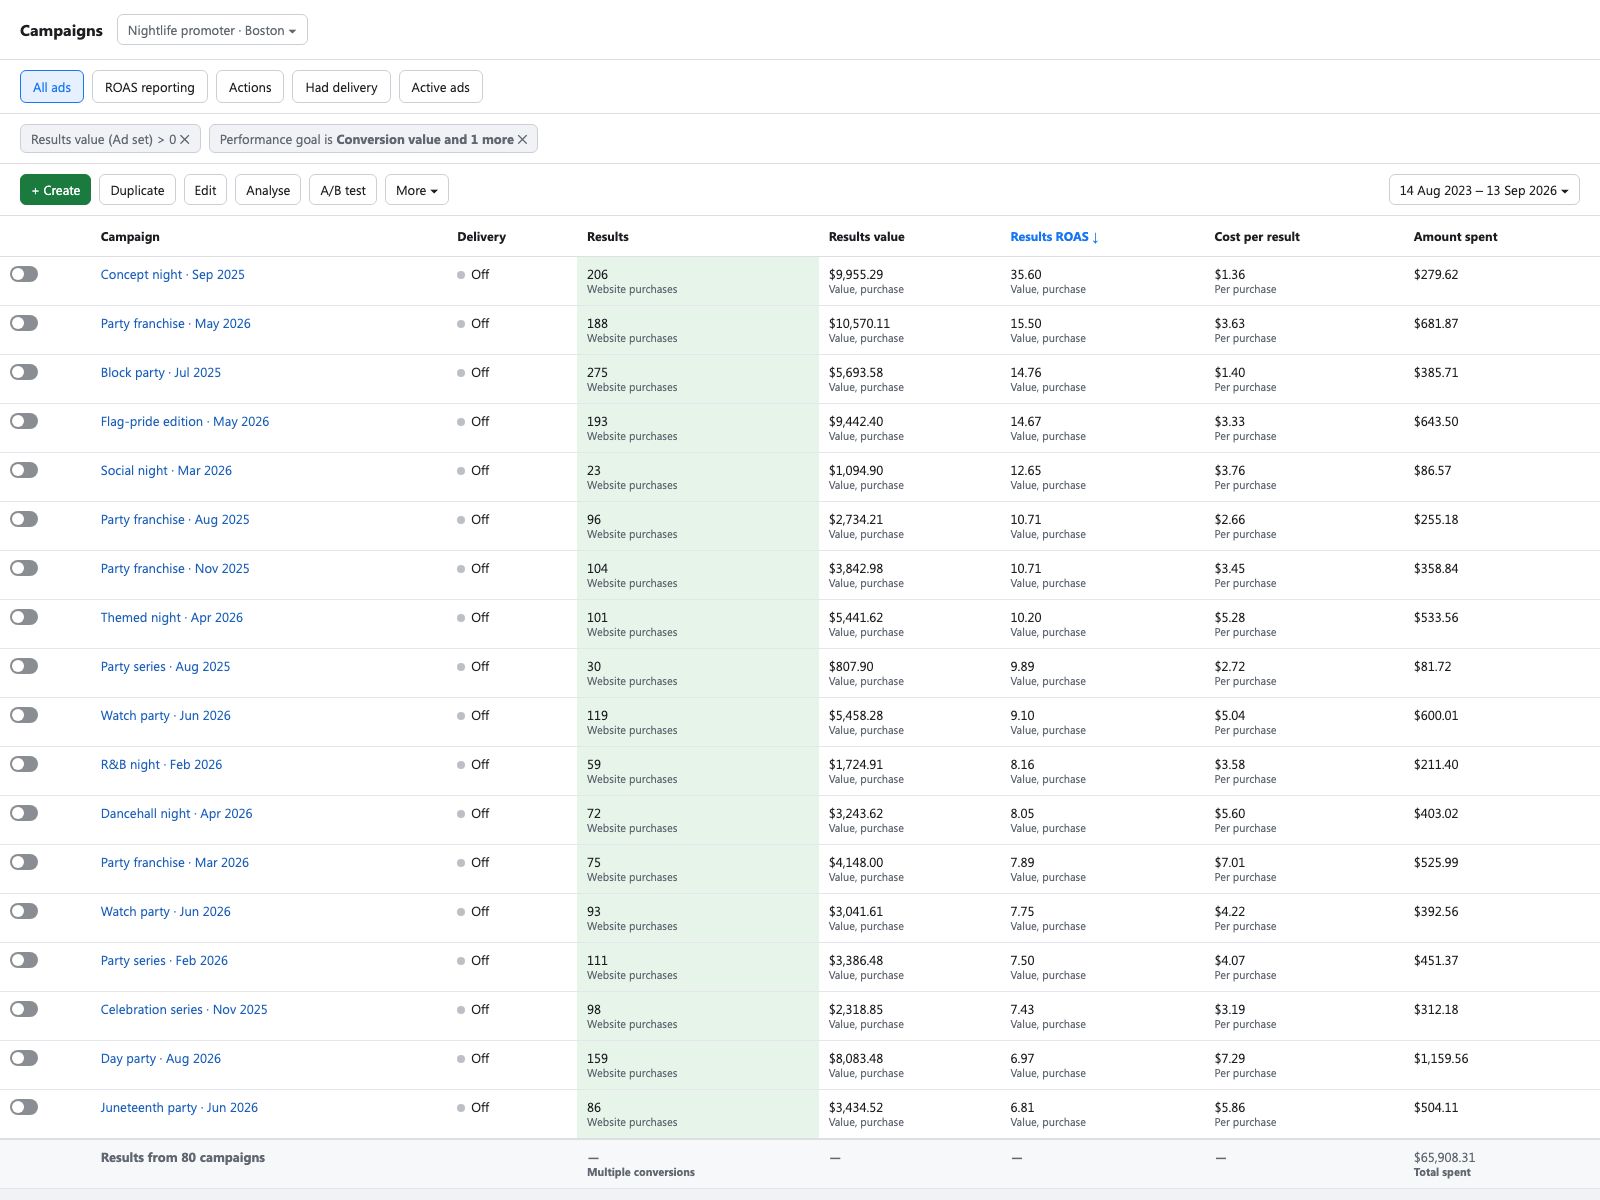Click the 275 website purchases result
The height and width of the screenshot is (1200, 1600).
[x=597, y=372]
